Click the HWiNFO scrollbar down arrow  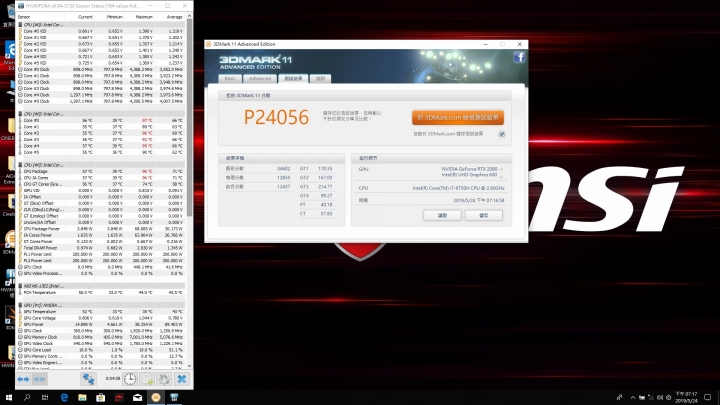190,366
